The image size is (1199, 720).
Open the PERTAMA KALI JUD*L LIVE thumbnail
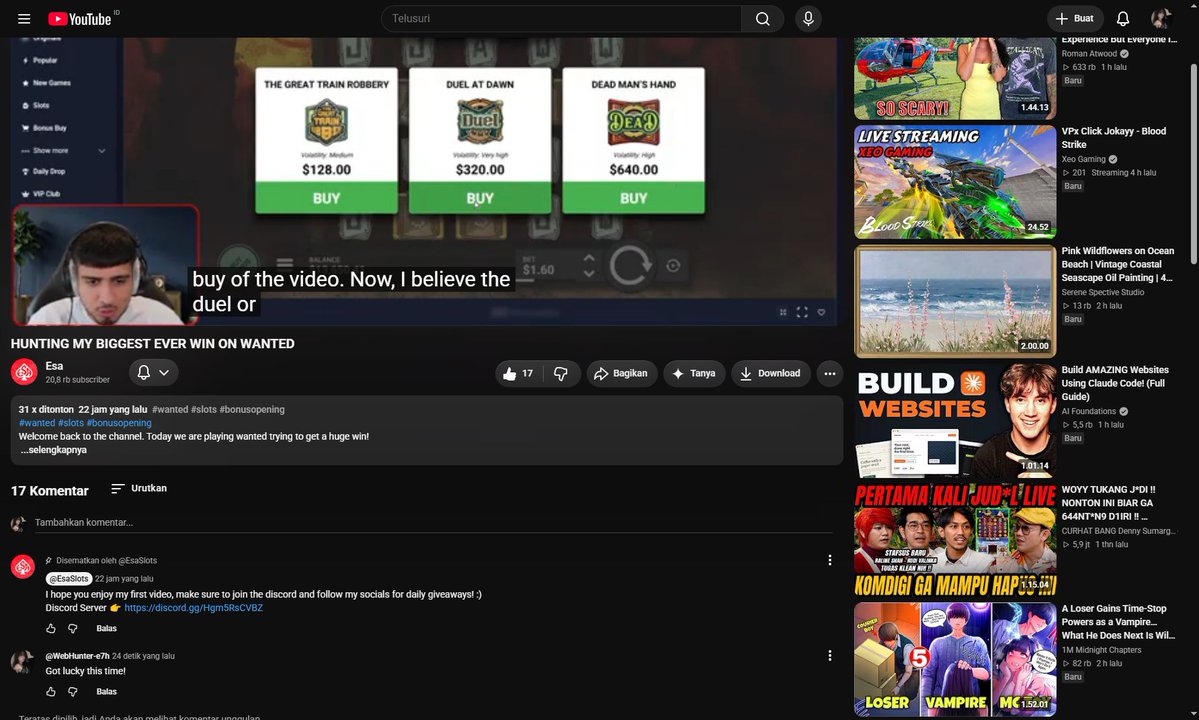click(955, 540)
